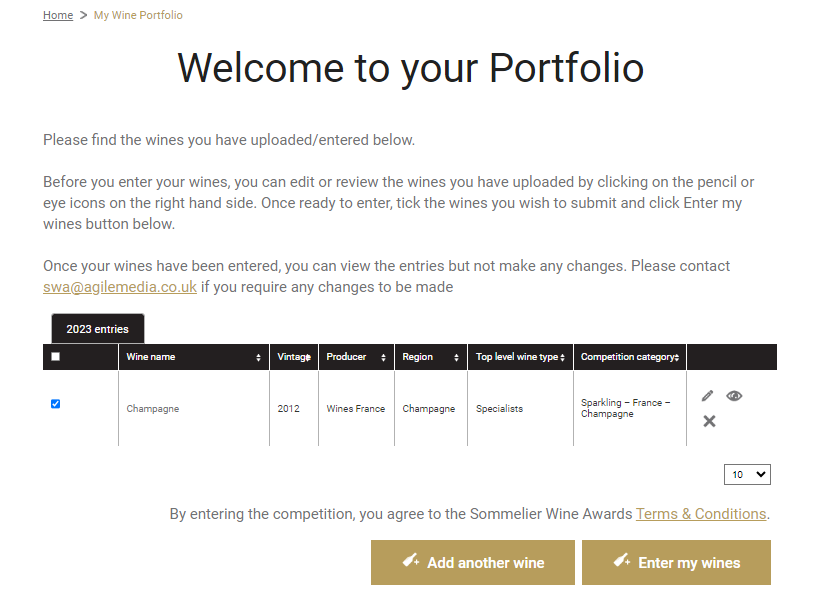The width and height of the screenshot is (819, 612).
Task: Click the pencil edit icon for Champagne
Action: [707, 396]
